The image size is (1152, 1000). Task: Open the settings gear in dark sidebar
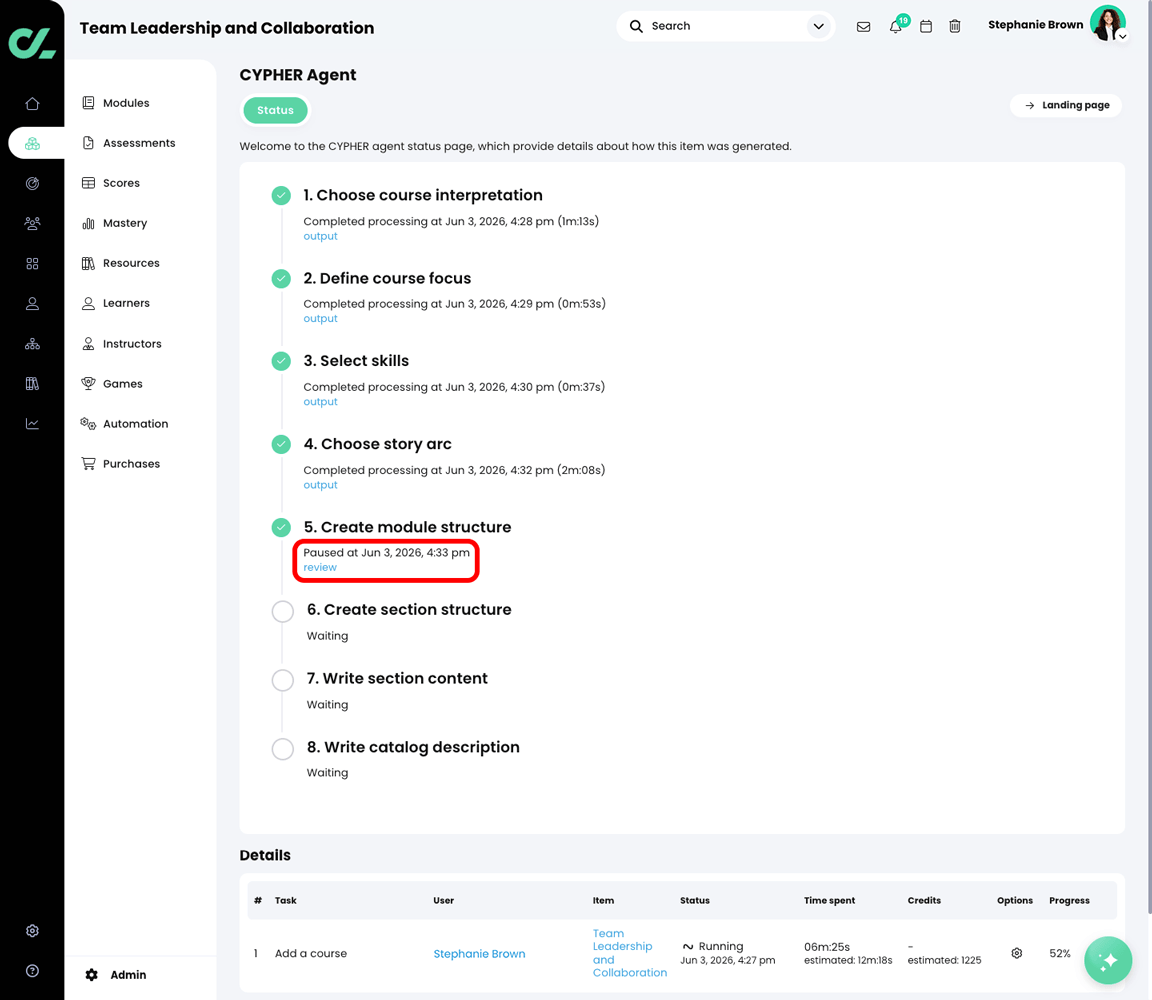(32, 931)
